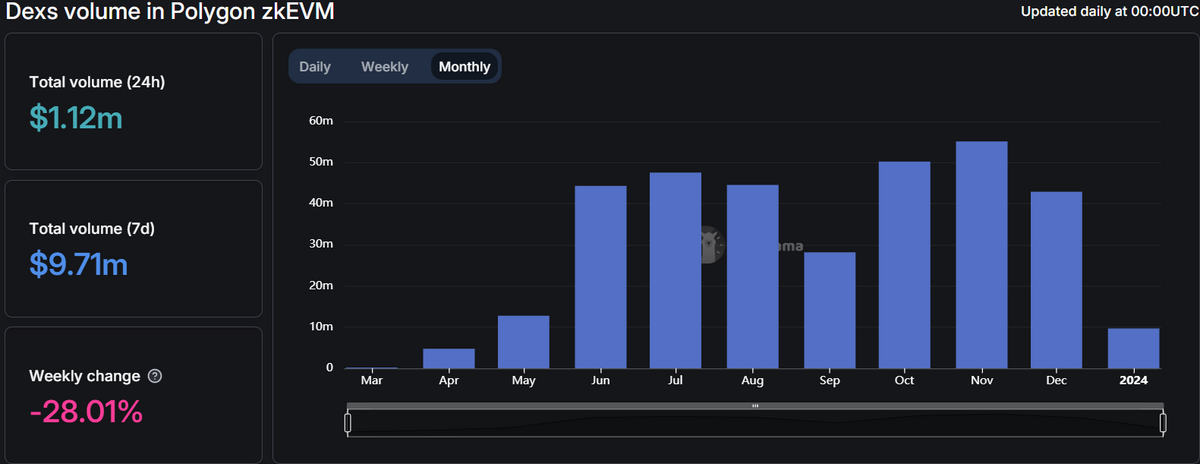
Task: Click the 20m y-axis label
Action: coord(321,286)
